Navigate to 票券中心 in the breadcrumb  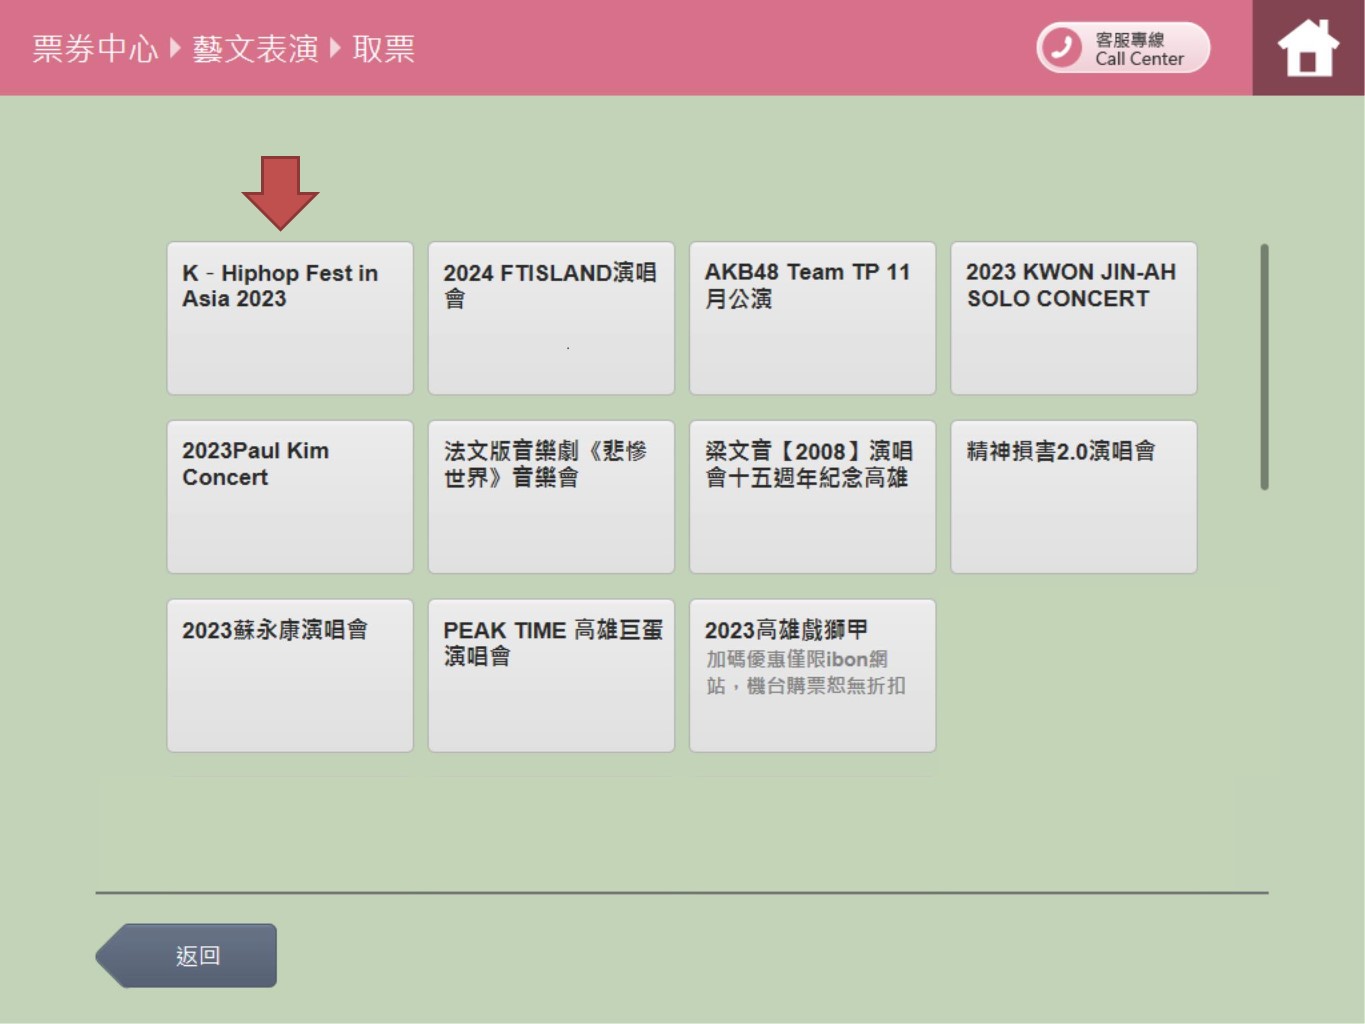95,49
